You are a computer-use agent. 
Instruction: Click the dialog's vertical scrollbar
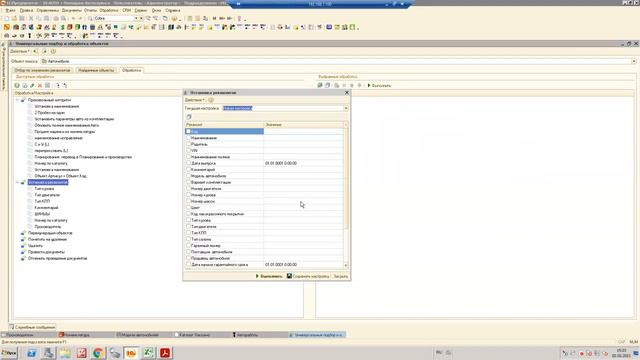(x=346, y=180)
